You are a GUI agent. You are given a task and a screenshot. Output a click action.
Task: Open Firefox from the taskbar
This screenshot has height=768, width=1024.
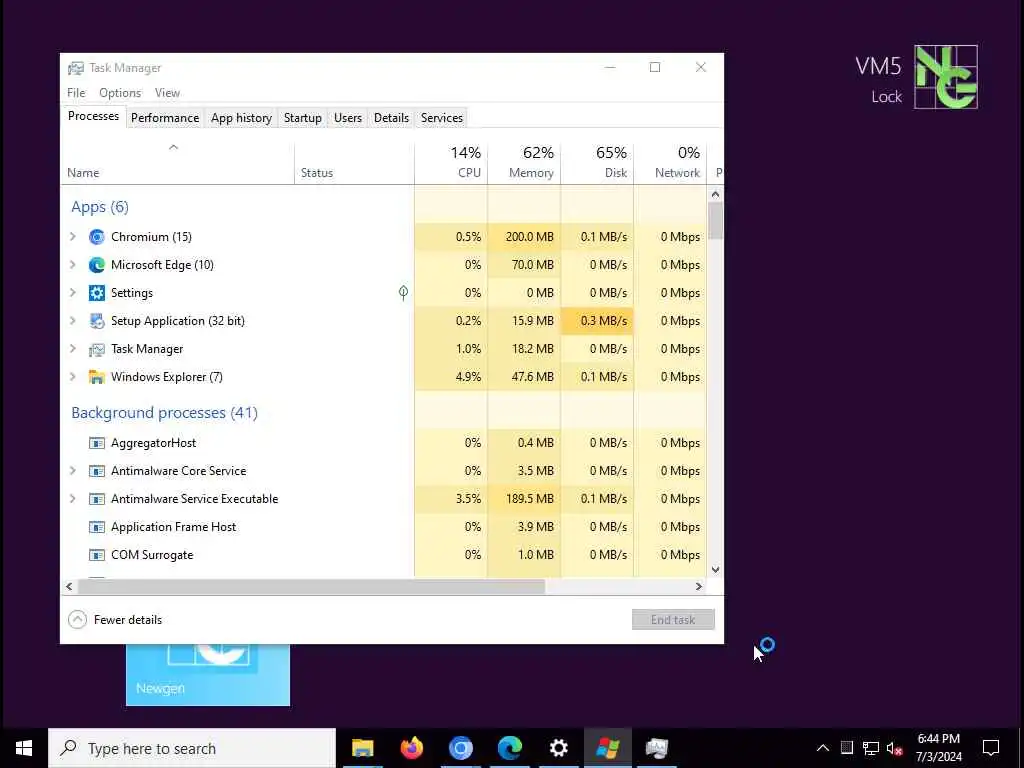[x=411, y=748]
